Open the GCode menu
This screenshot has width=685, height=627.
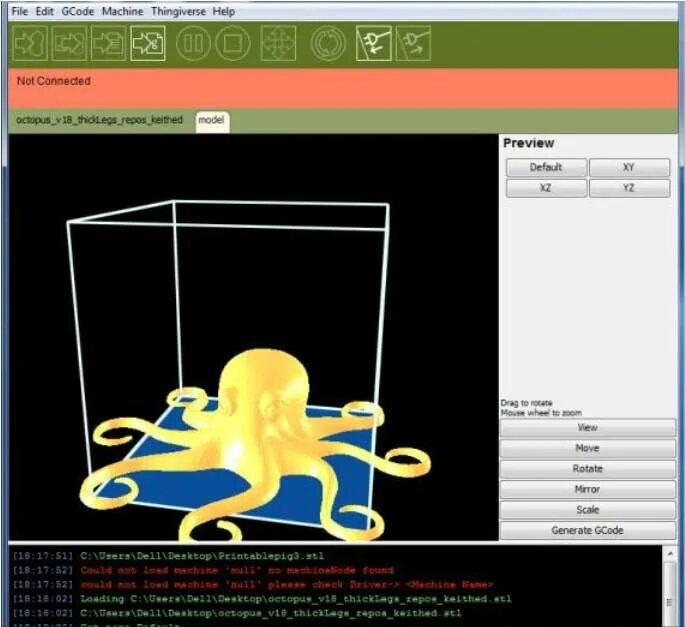coord(78,11)
